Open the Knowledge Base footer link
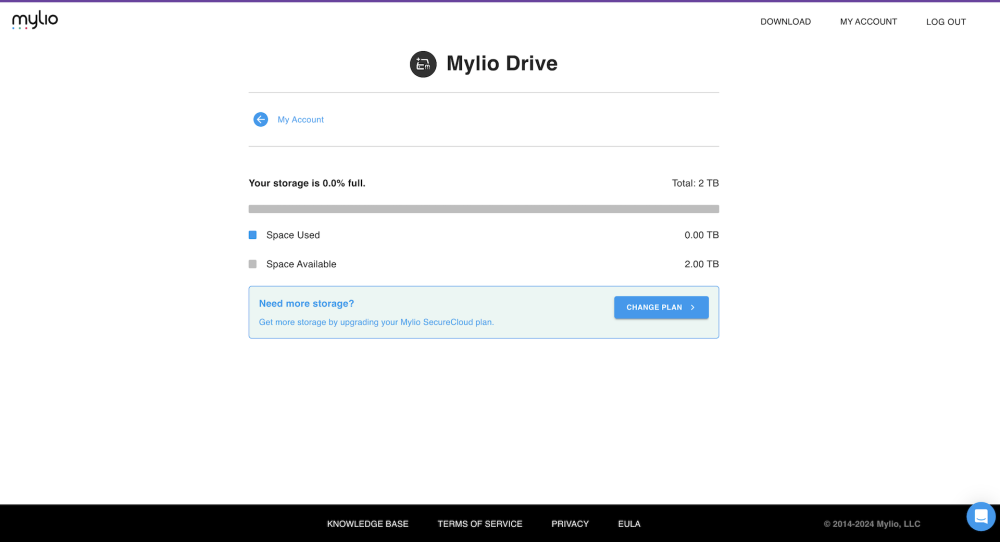 [x=368, y=524]
